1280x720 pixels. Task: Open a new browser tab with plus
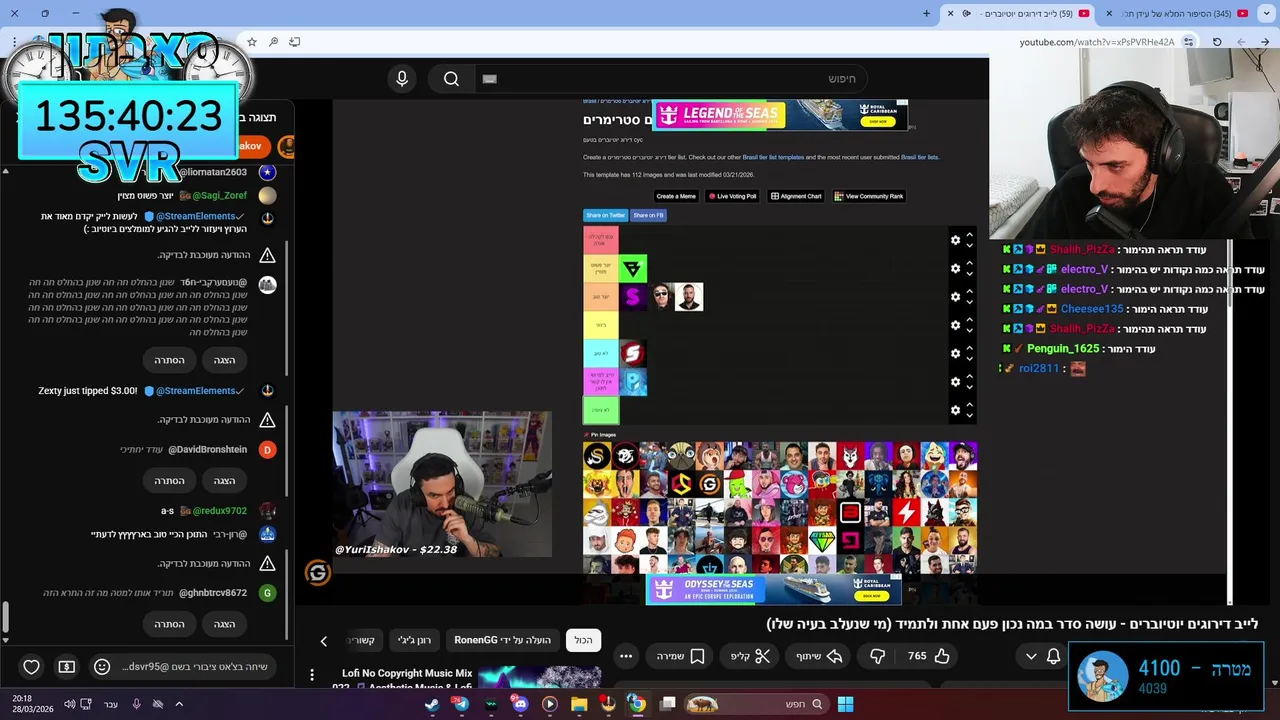(926, 13)
